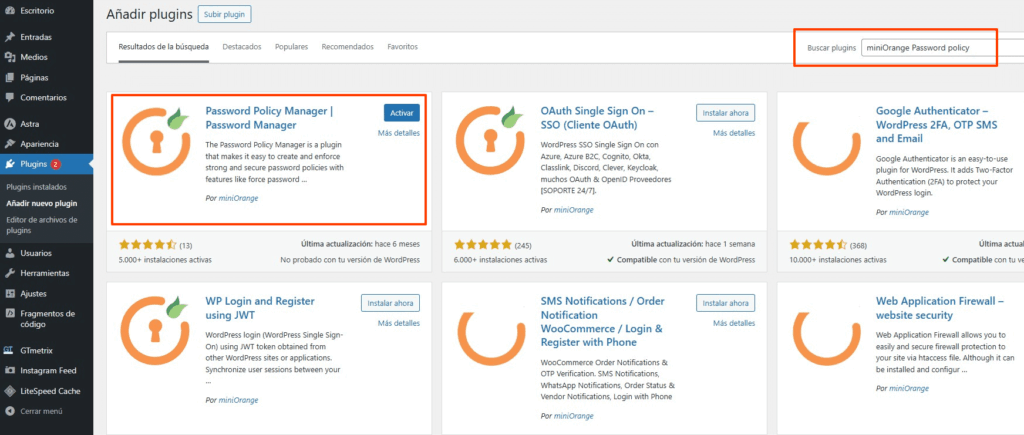Click the star rating of OAuth Single Sign On
This screenshot has height=435, width=1024.
coord(483,245)
